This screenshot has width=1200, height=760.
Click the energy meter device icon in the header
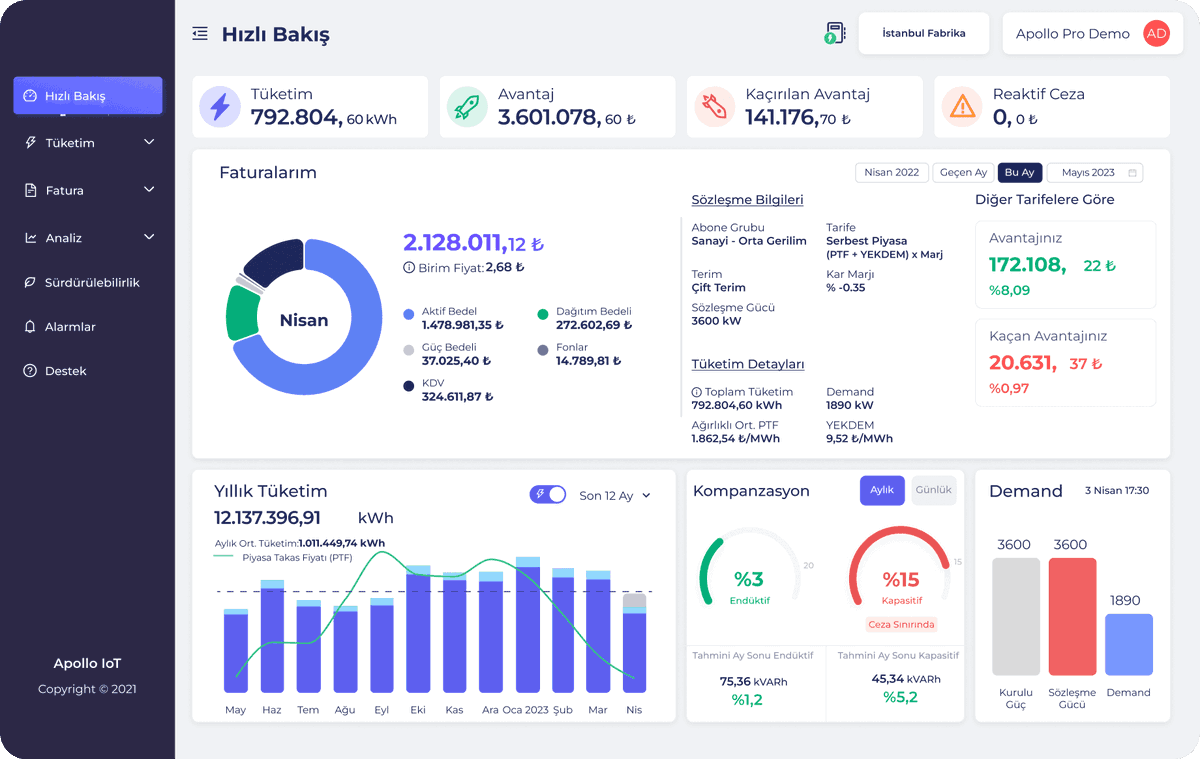point(834,33)
